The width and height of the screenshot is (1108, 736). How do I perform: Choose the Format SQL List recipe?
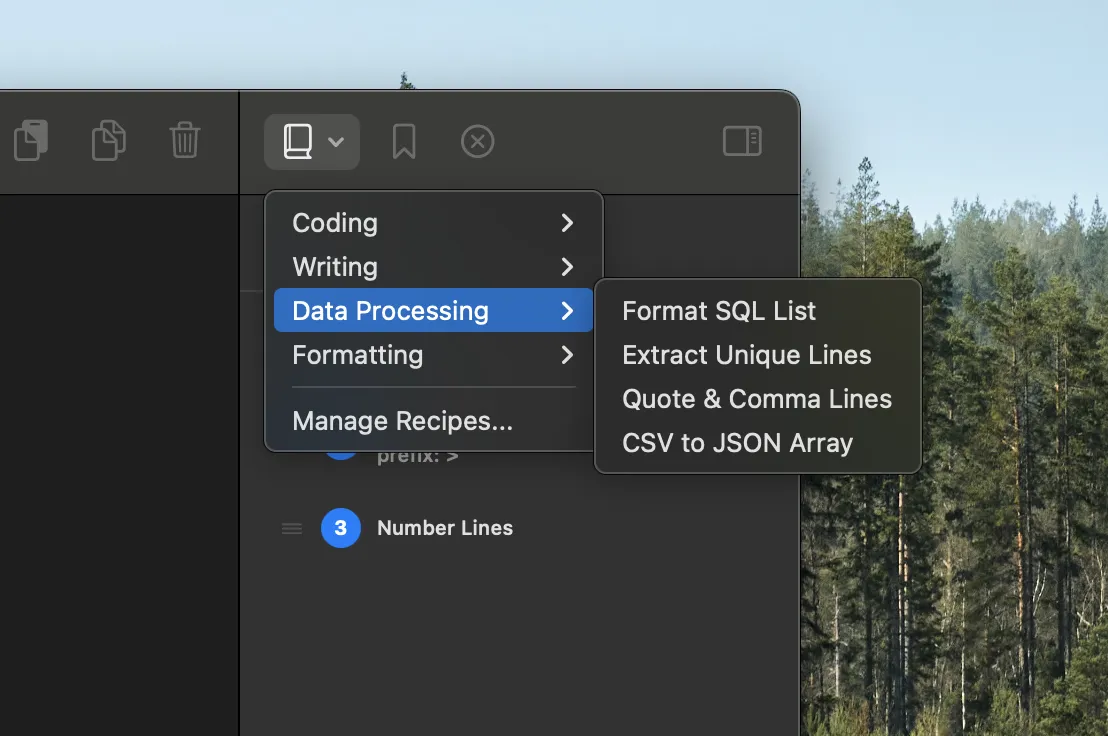[x=719, y=311]
